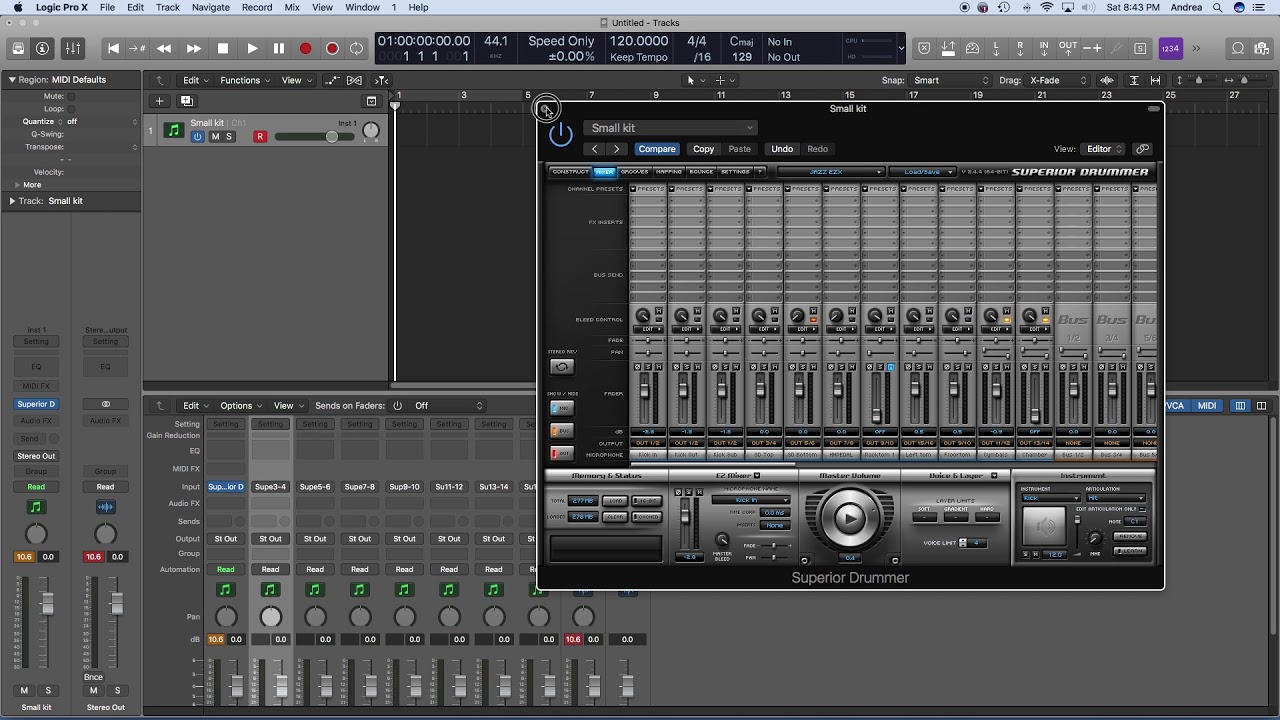Open the Drag X-Fade dropdown
Image resolution: width=1280 pixels, height=720 pixels.
(x=1058, y=80)
